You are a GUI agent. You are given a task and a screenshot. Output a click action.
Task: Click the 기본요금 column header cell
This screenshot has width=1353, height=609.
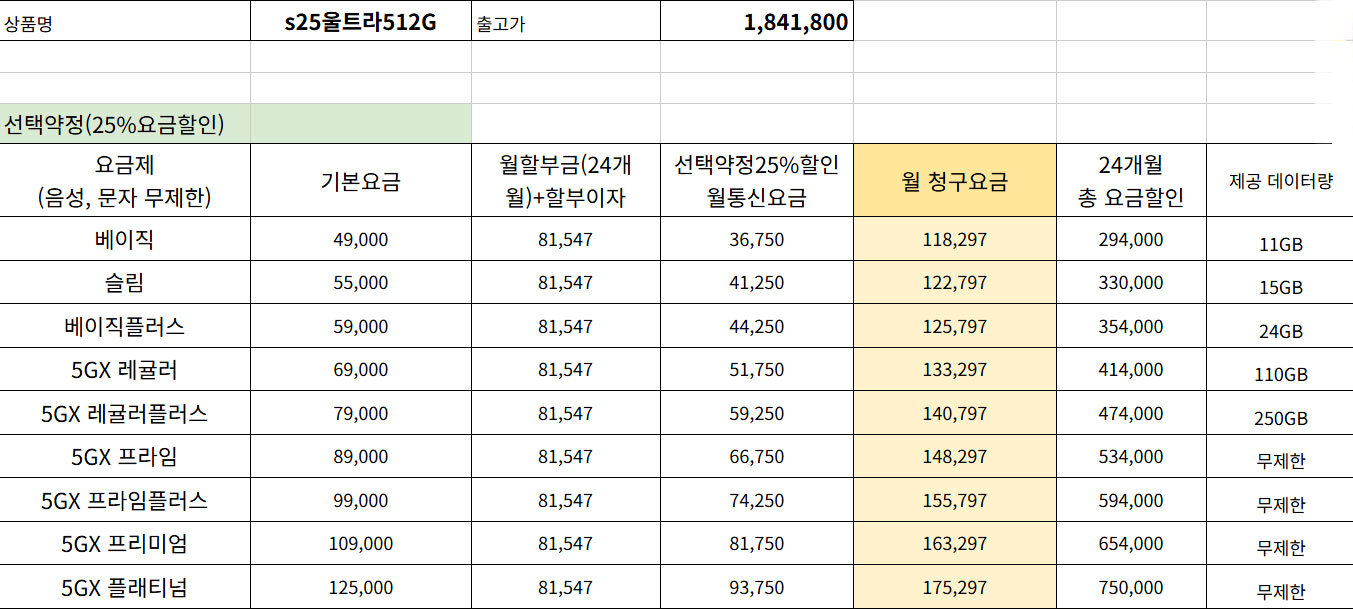(360, 181)
